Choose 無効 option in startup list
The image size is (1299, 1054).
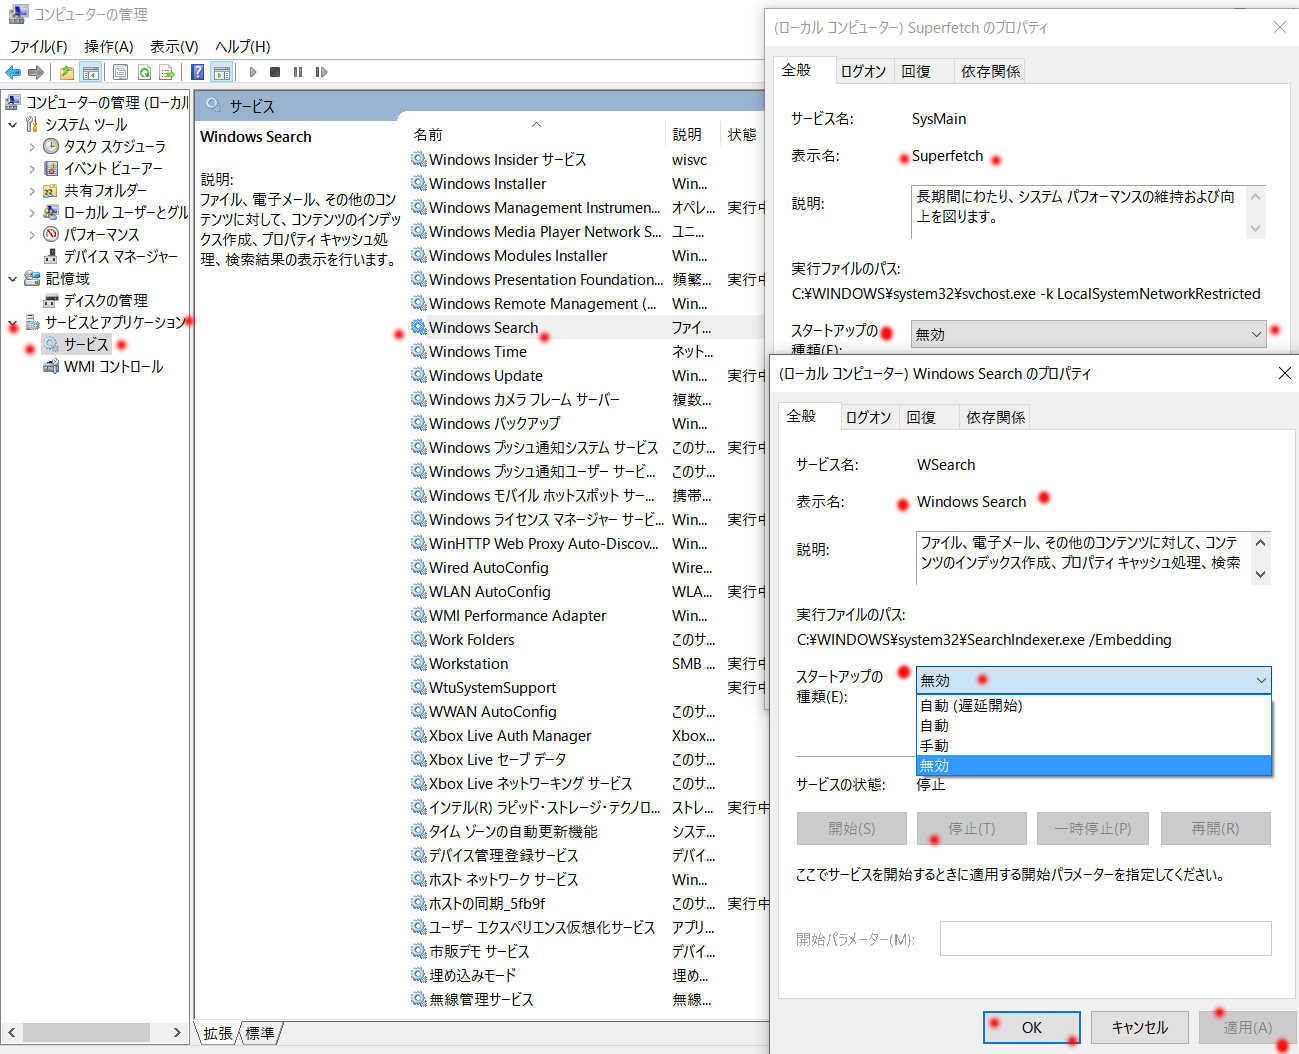pyautogui.click(x=1093, y=765)
